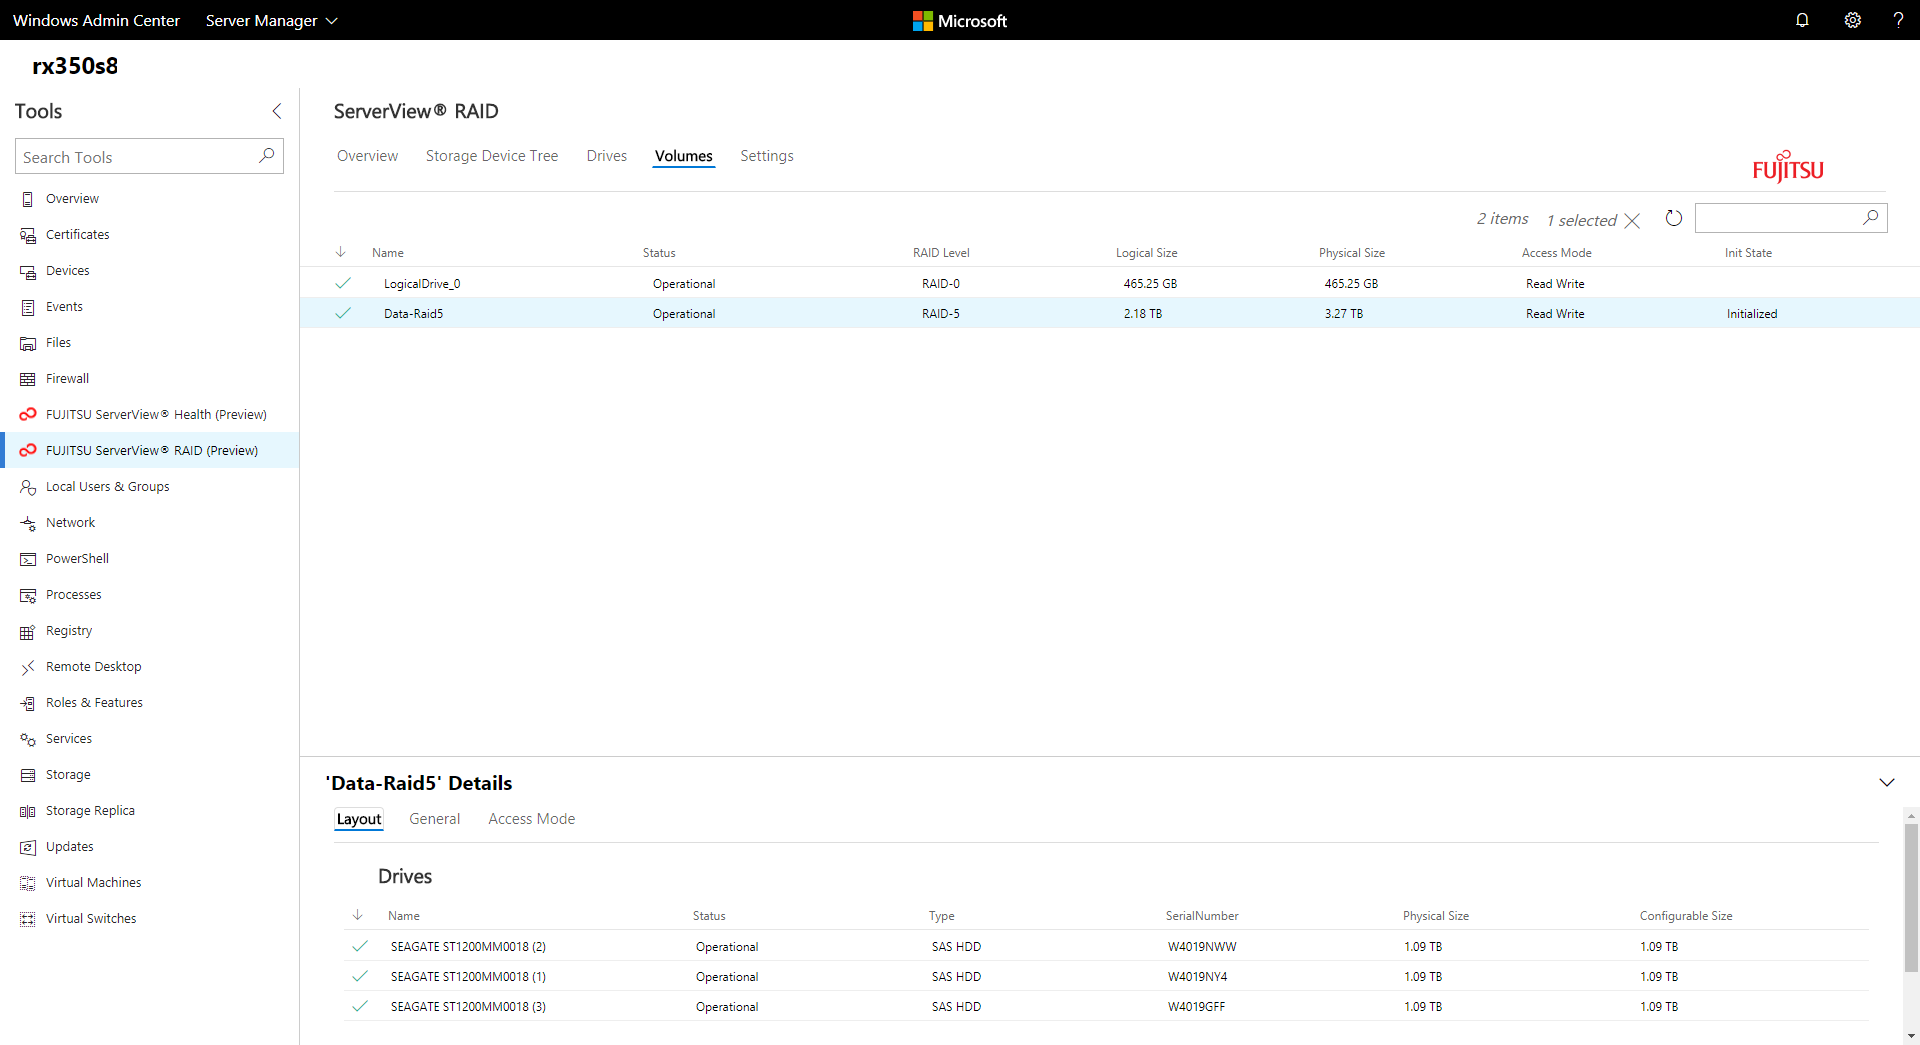Collapse the Tools sidebar
Viewport: 1920px width, 1045px height.
coord(277,111)
